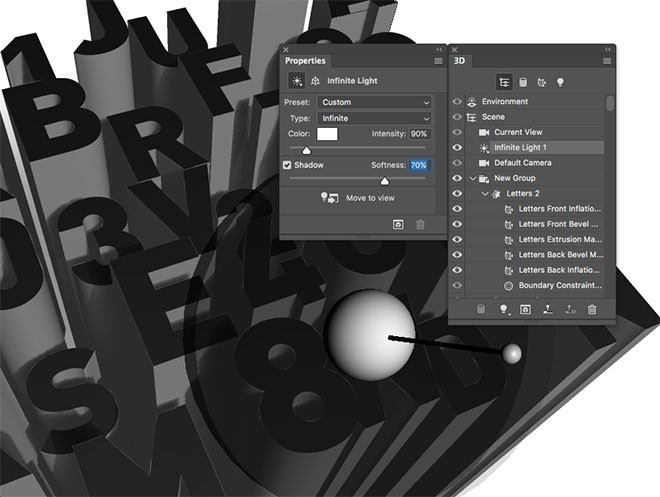
Task: Open the Preset dropdown set to Custom
Action: tap(374, 102)
